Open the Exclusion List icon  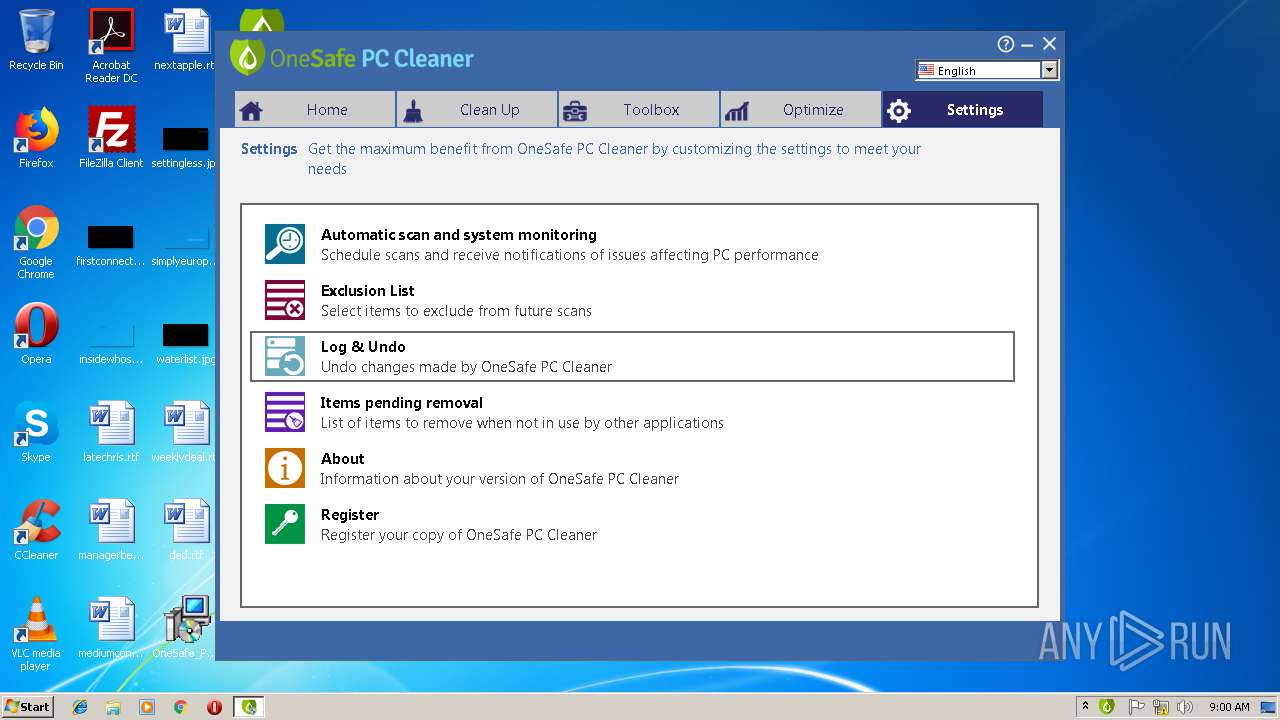[x=285, y=300]
